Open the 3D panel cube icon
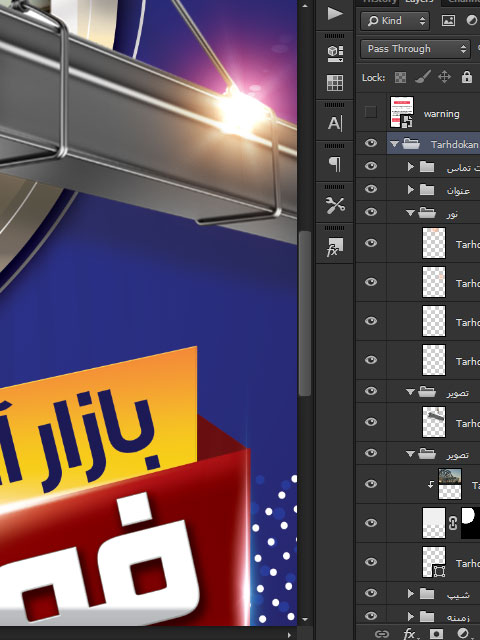The width and height of the screenshot is (480, 640). tap(335, 53)
